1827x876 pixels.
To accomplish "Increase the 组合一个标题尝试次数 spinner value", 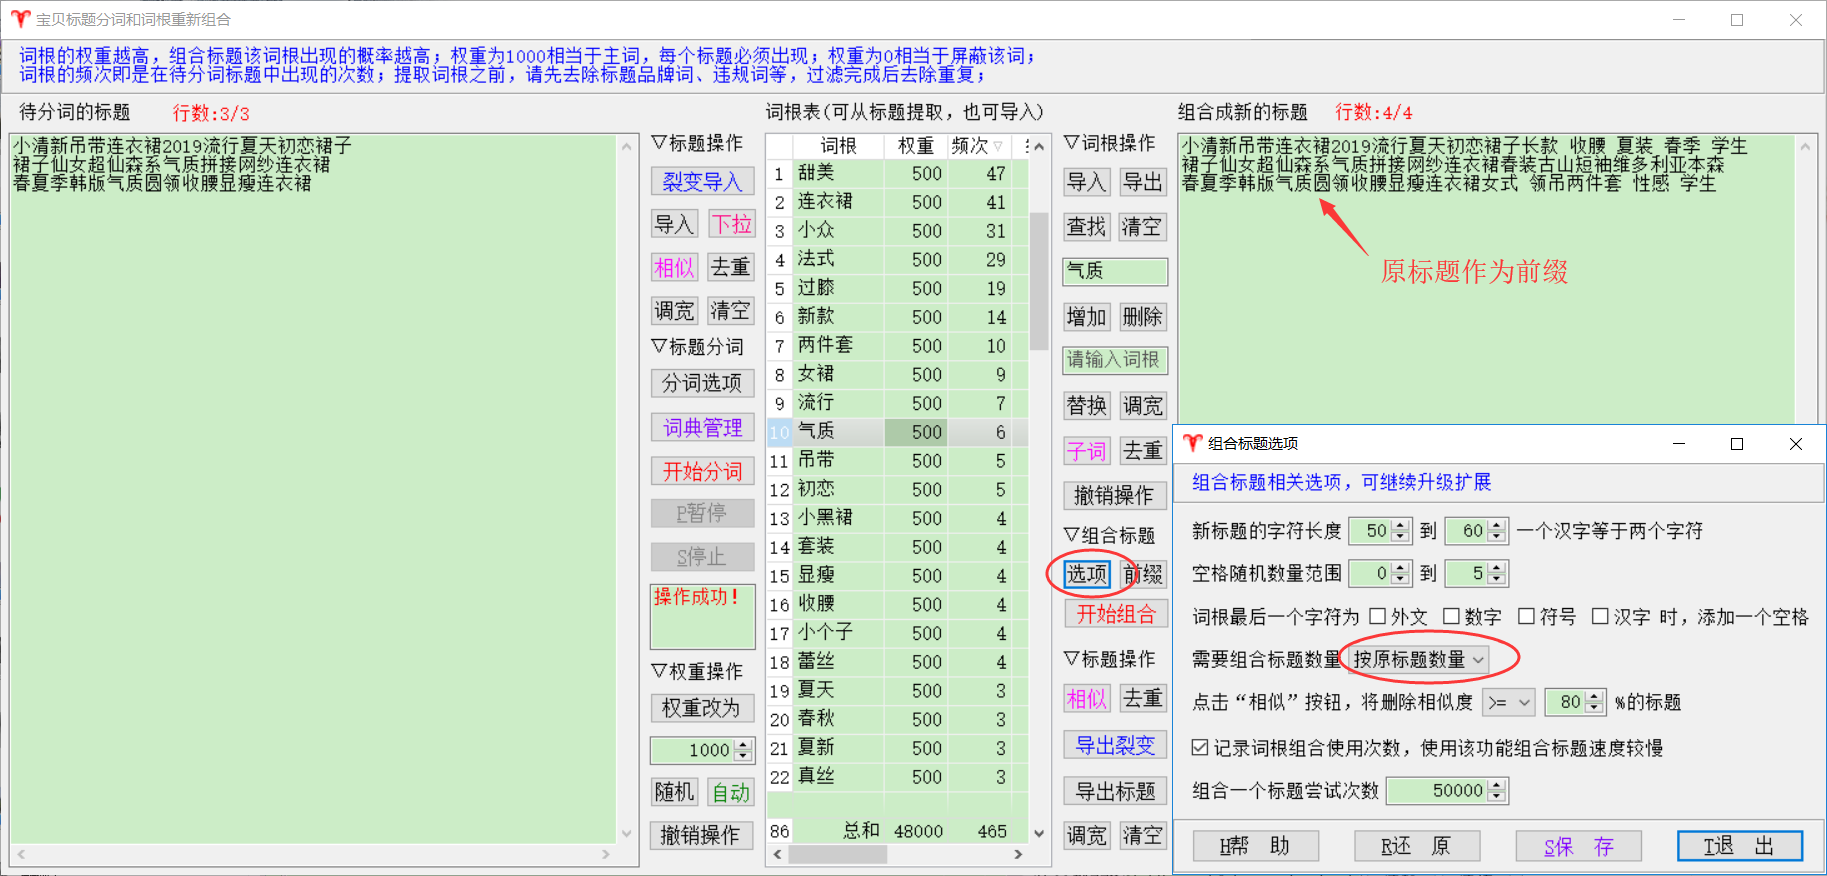I will pyautogui.click(x=1496, y=785).
